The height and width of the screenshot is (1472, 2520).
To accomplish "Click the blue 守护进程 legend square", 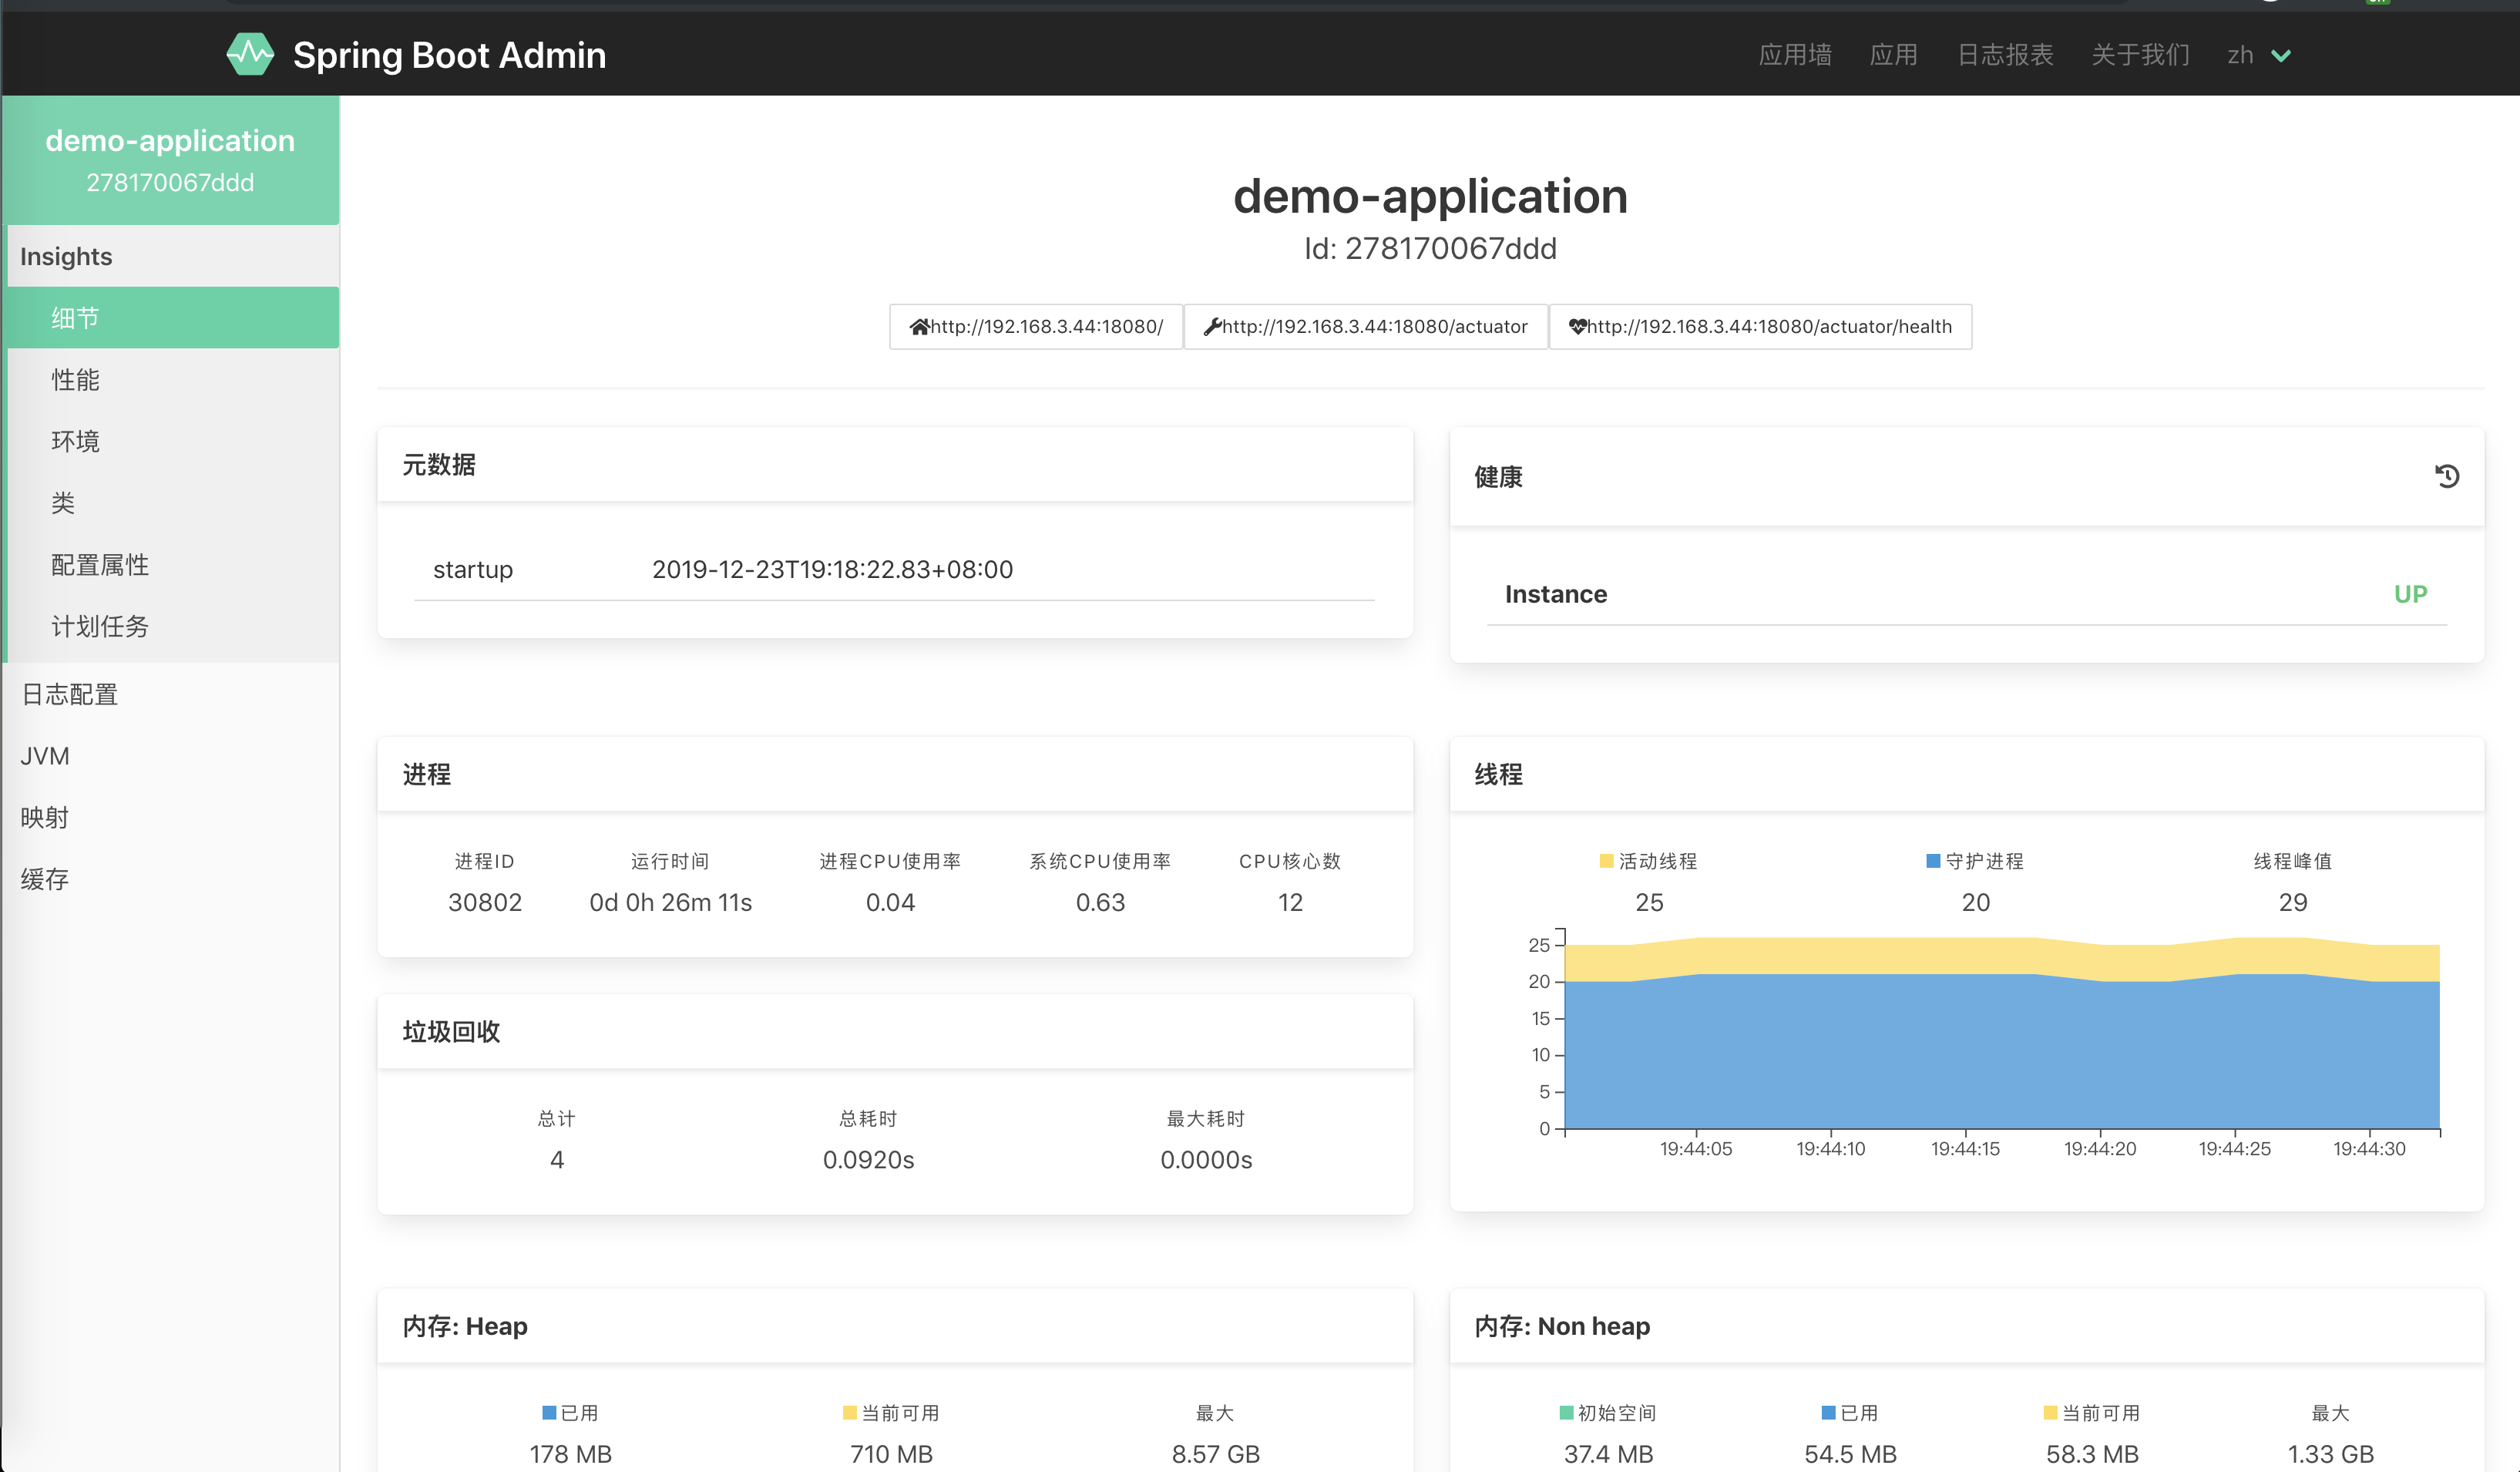I will pos(1932,861).
